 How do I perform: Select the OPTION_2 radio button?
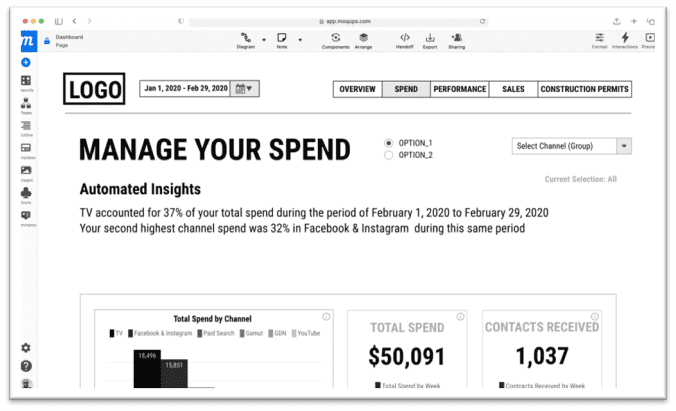pos(389,155)
